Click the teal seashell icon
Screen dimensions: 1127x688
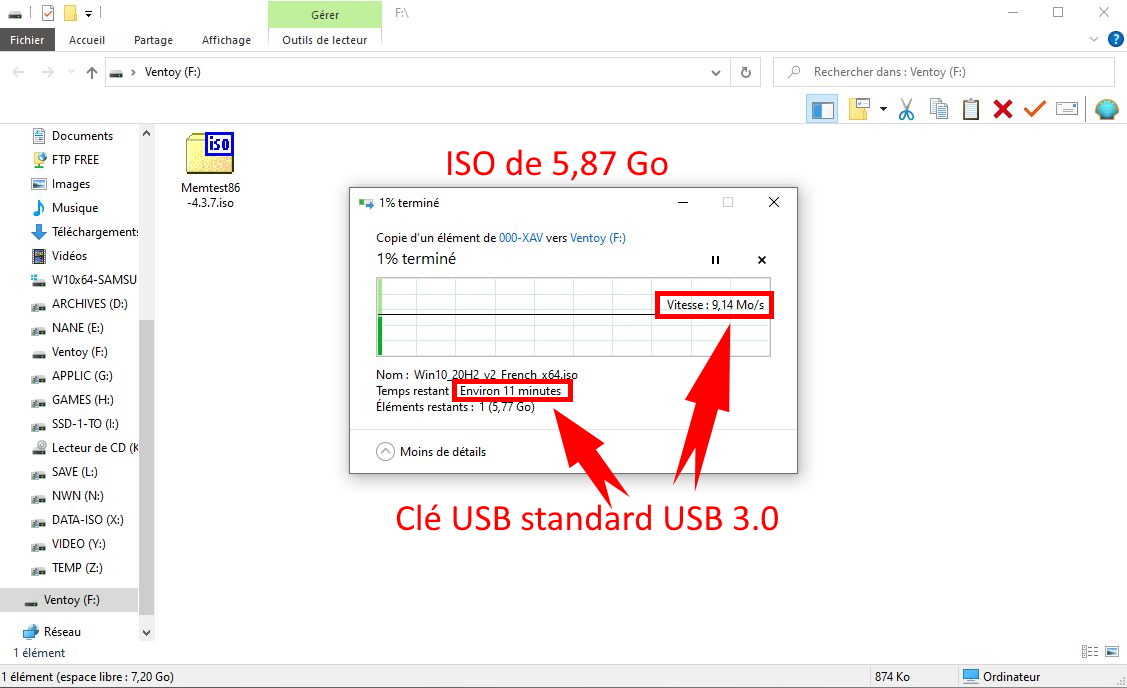click(x=1106, y=109)
